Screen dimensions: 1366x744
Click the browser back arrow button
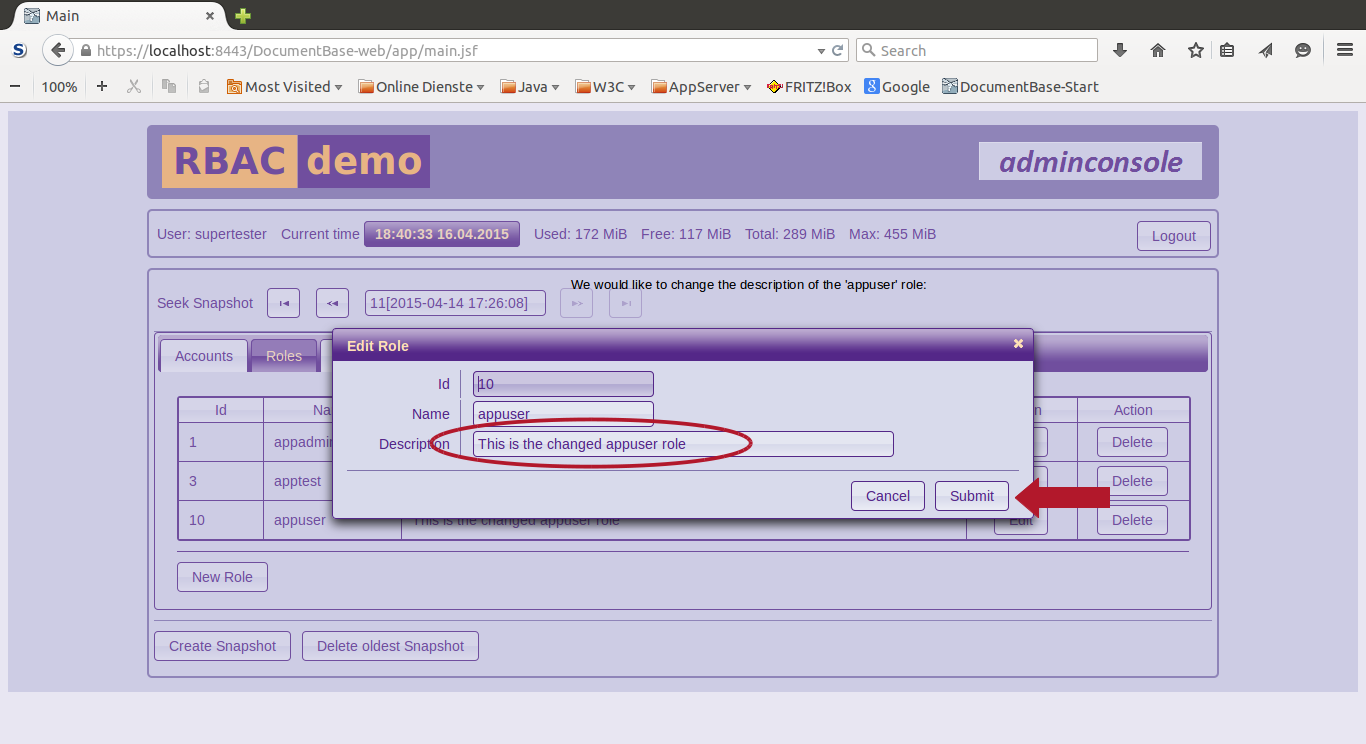(58, 50)
